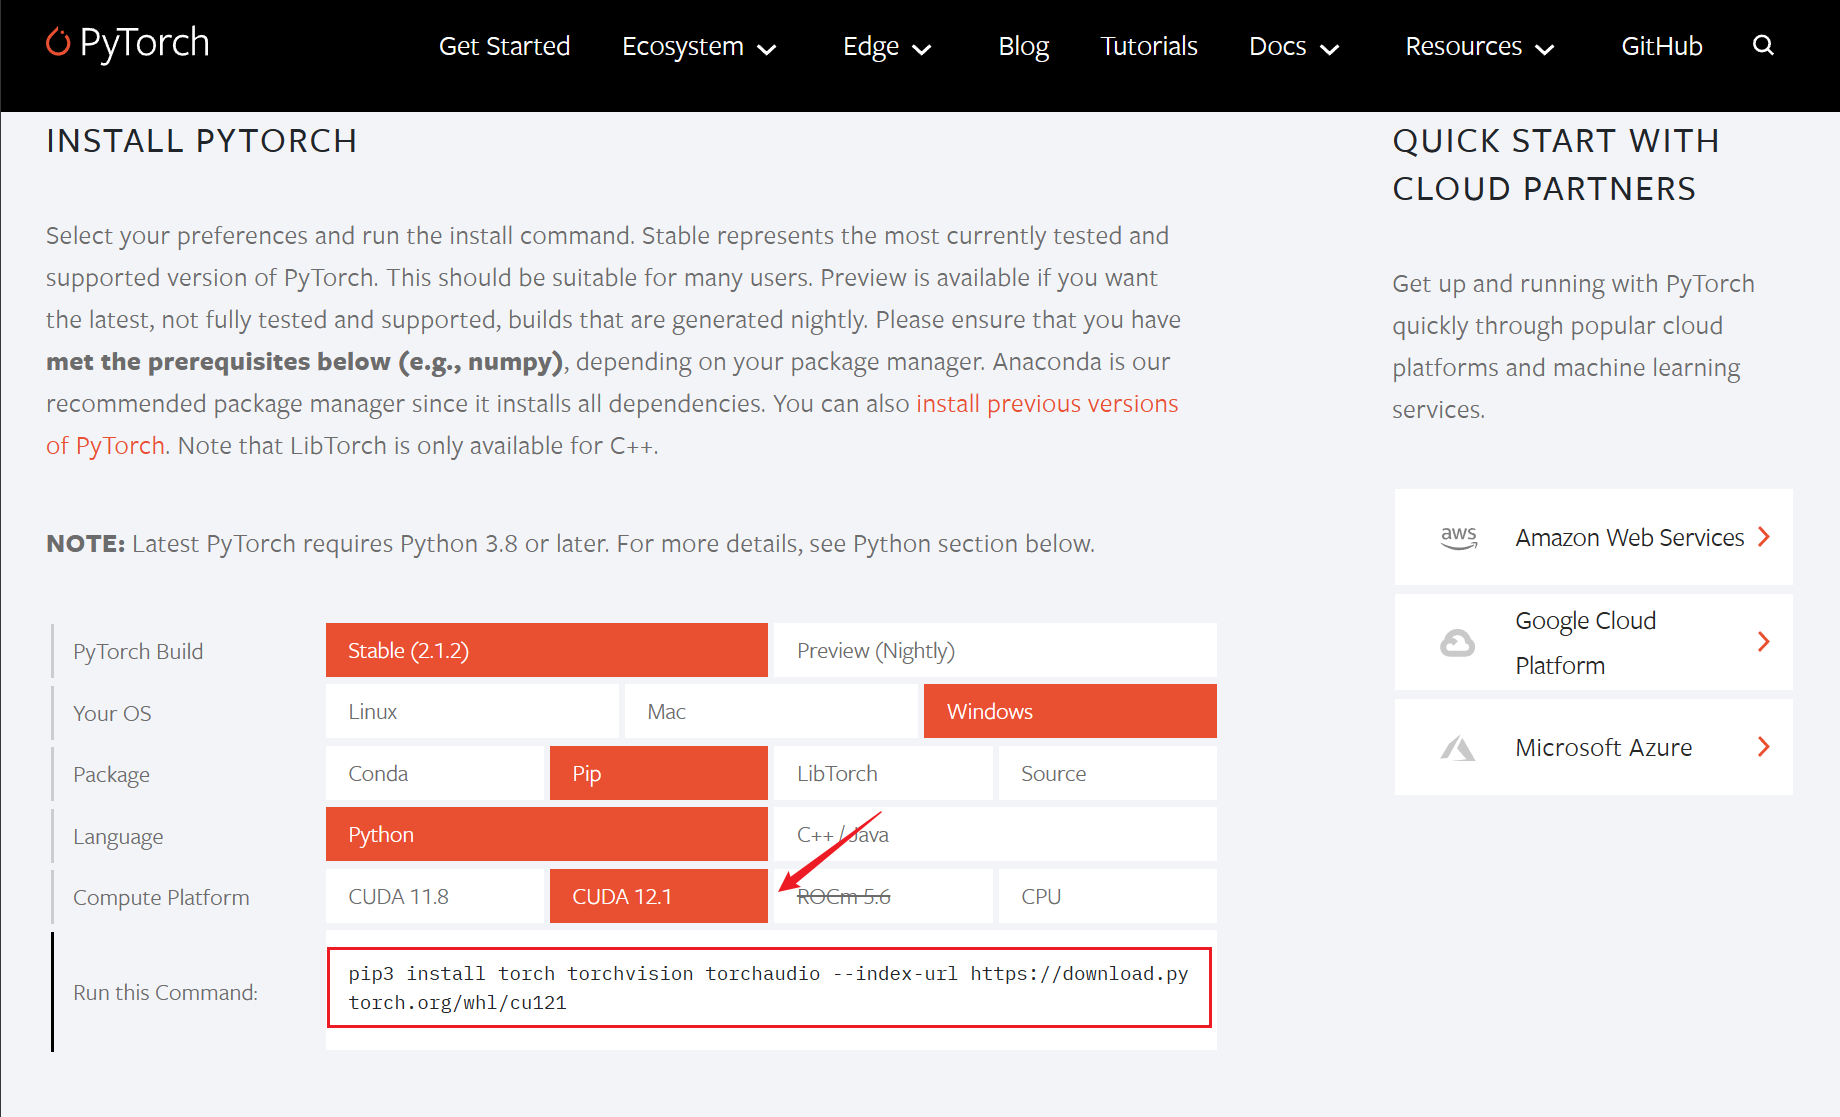Expand the Ecosystem dropdown menu
Viewport: 1840px width, 1117px height.
698,47
